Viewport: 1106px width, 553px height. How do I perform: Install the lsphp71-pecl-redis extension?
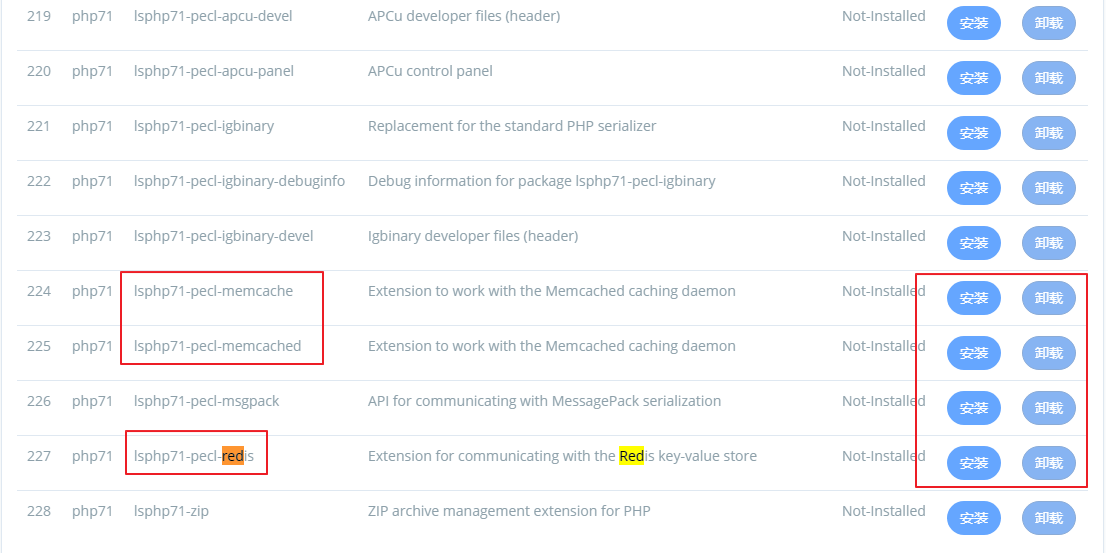[x=973, y=463]
